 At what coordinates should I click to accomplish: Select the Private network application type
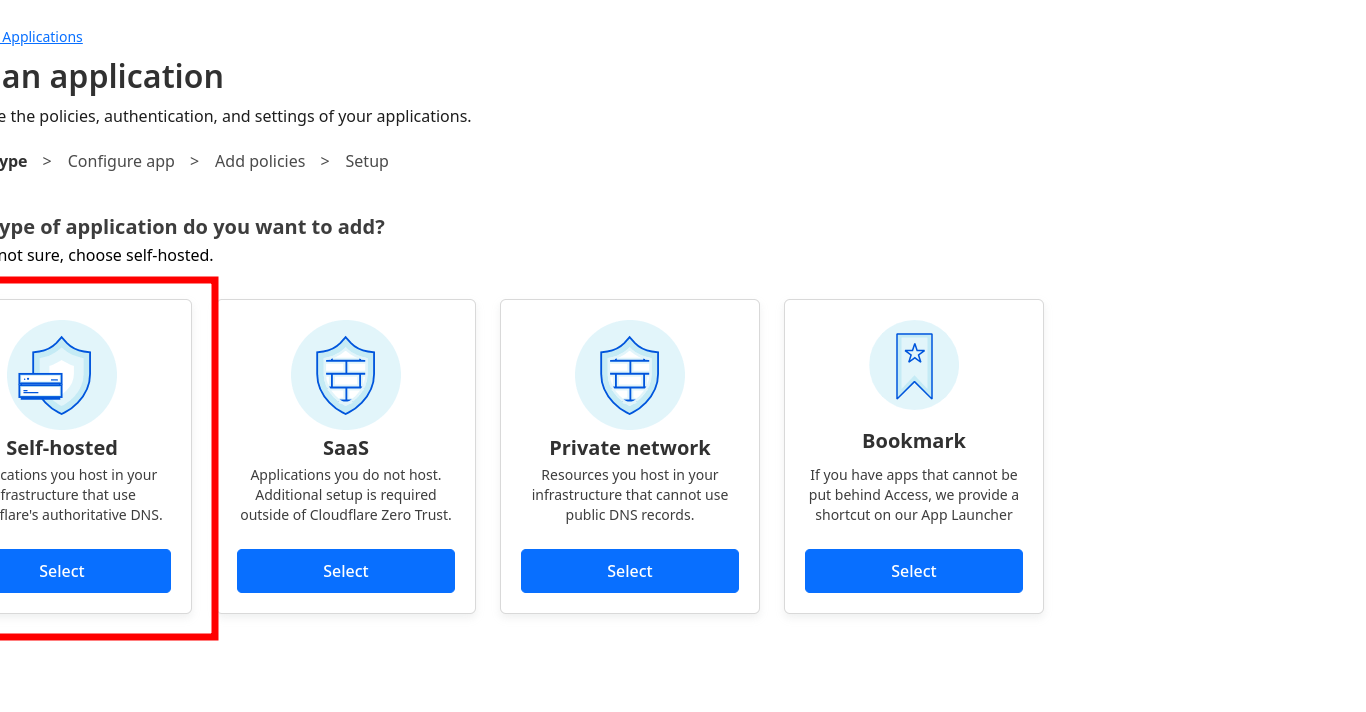point(630,570)
